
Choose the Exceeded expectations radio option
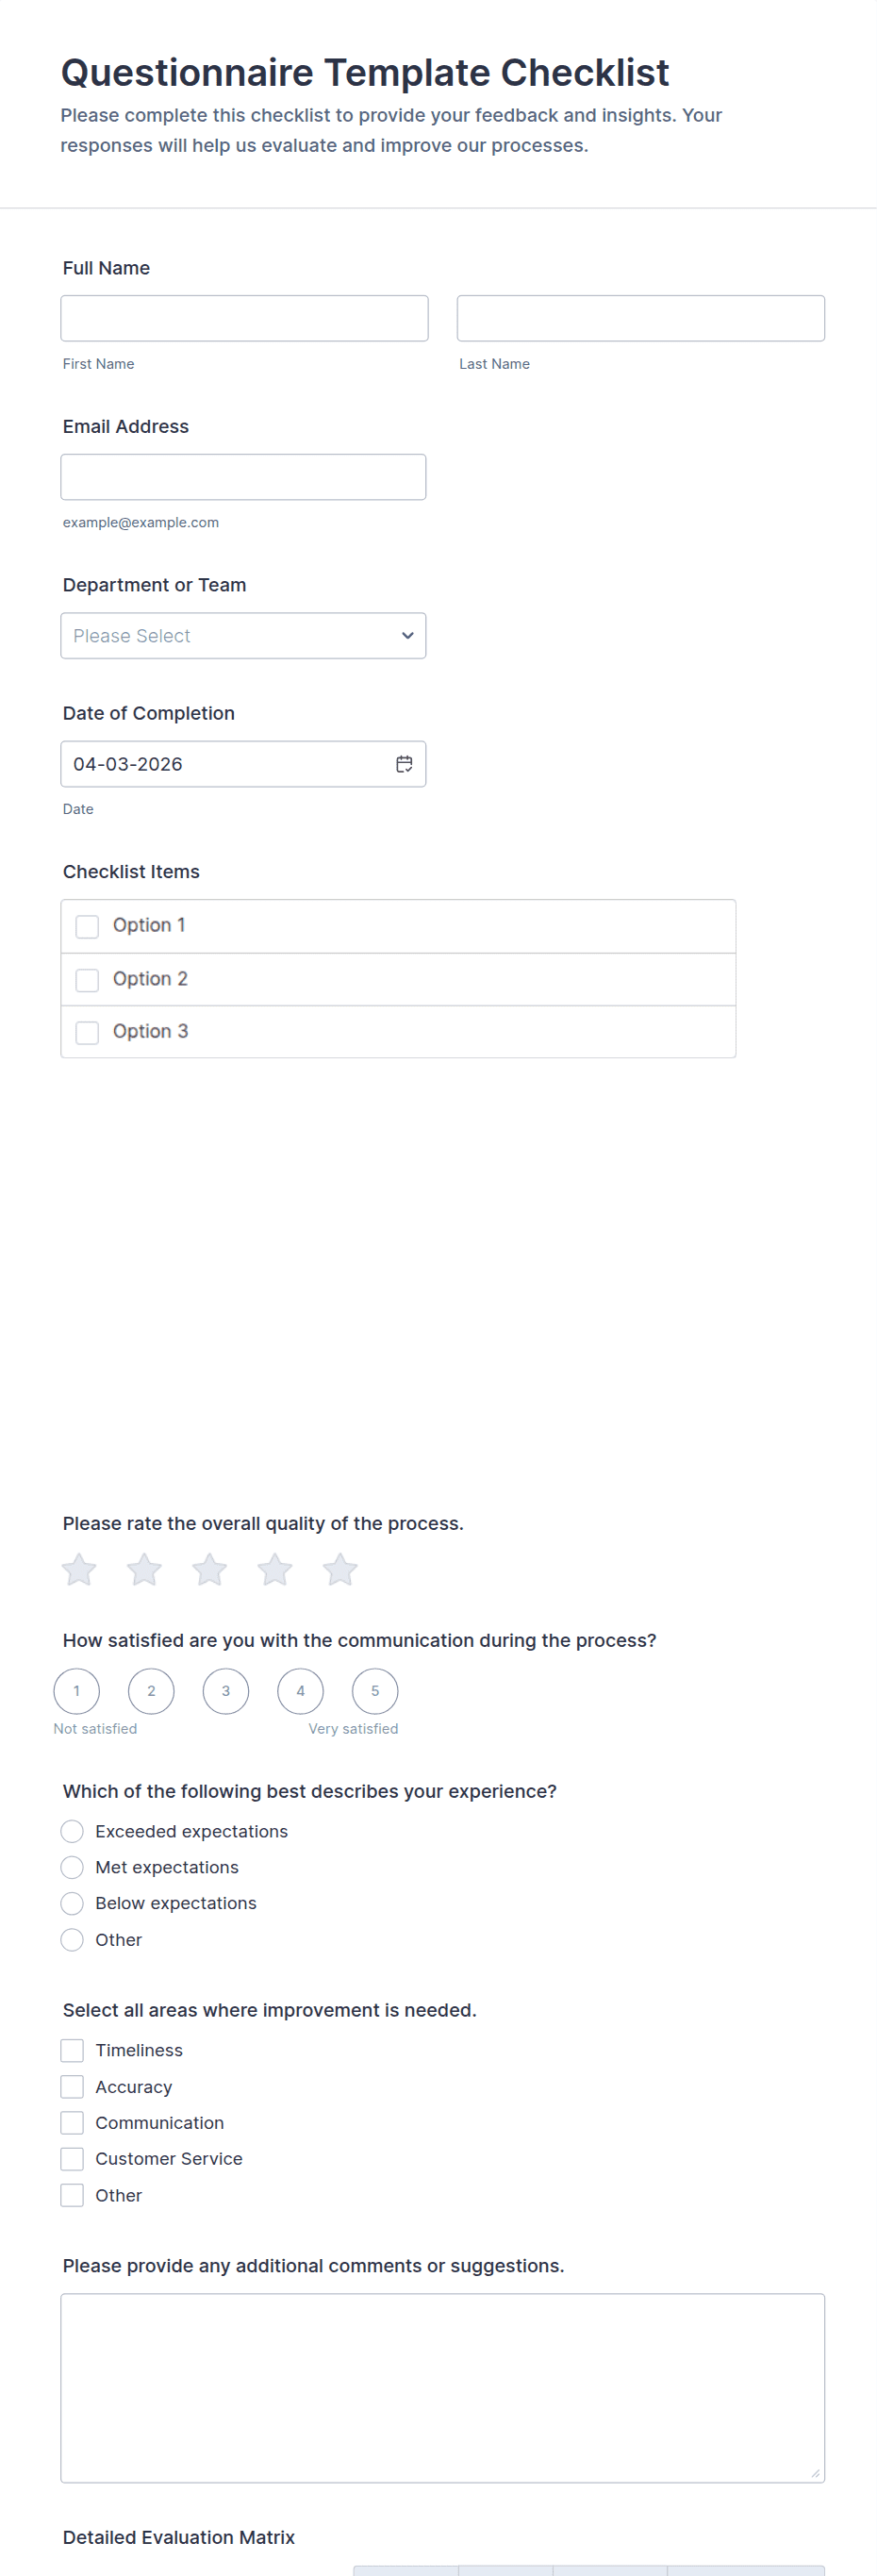pyautogui.click(x=72, y=1831)
